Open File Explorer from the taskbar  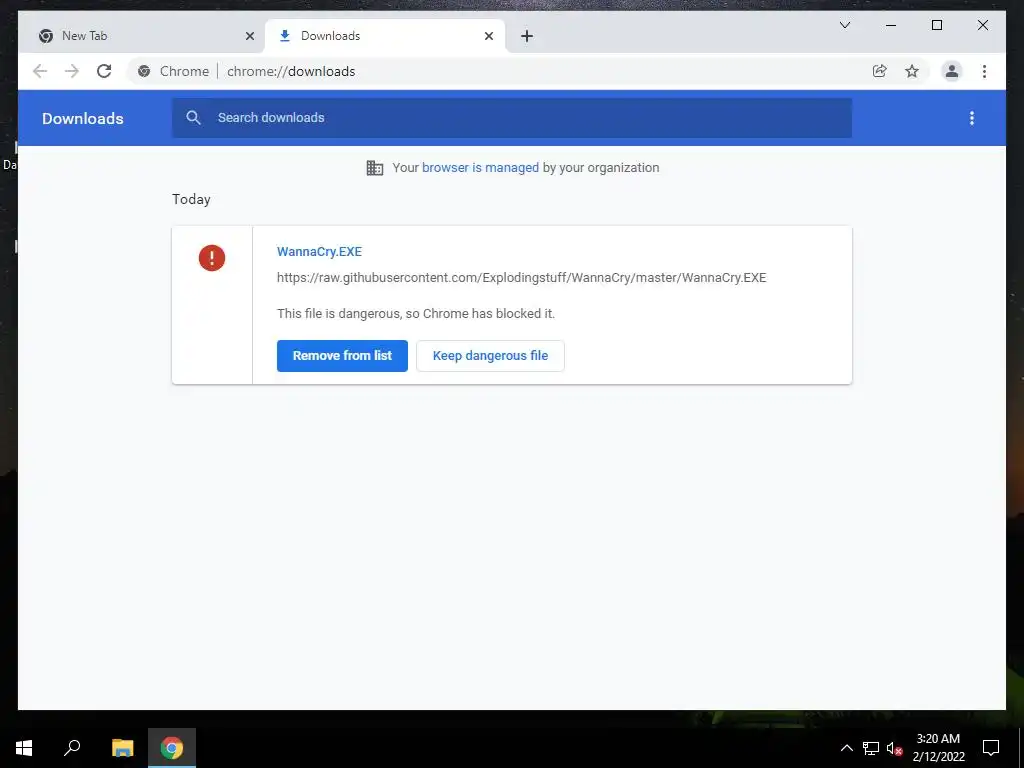click(122, 748)
